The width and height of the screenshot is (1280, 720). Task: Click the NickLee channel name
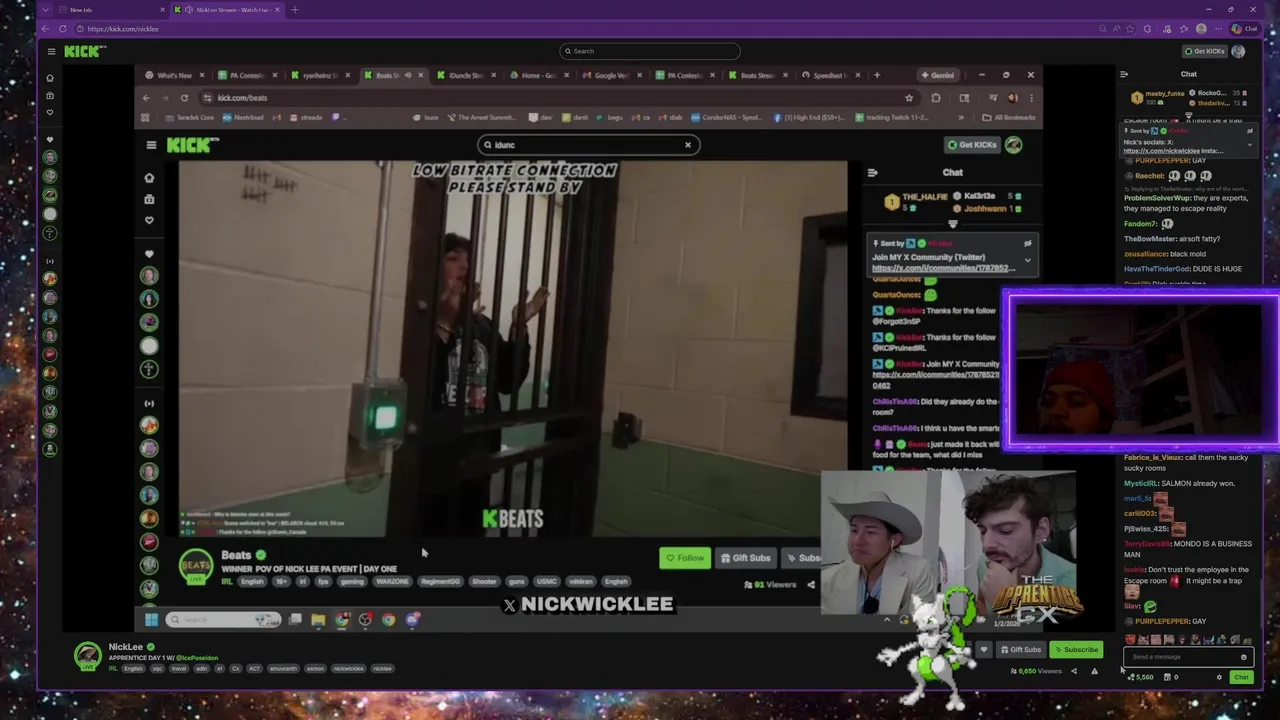126,647
